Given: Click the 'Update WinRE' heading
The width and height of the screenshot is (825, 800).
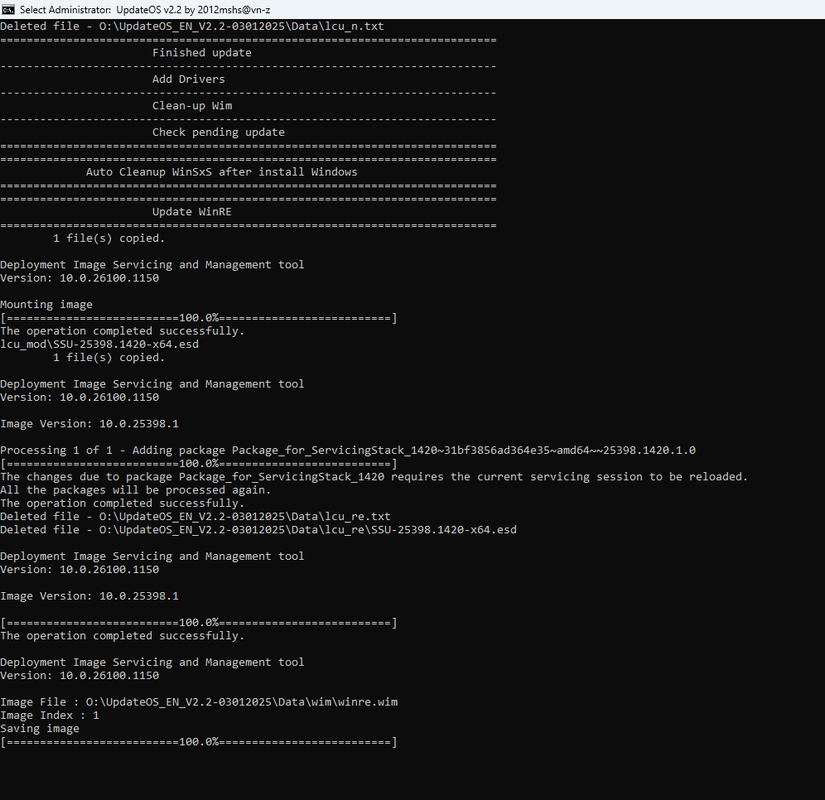Looking at the screenshot, I should tap(192, 212).
